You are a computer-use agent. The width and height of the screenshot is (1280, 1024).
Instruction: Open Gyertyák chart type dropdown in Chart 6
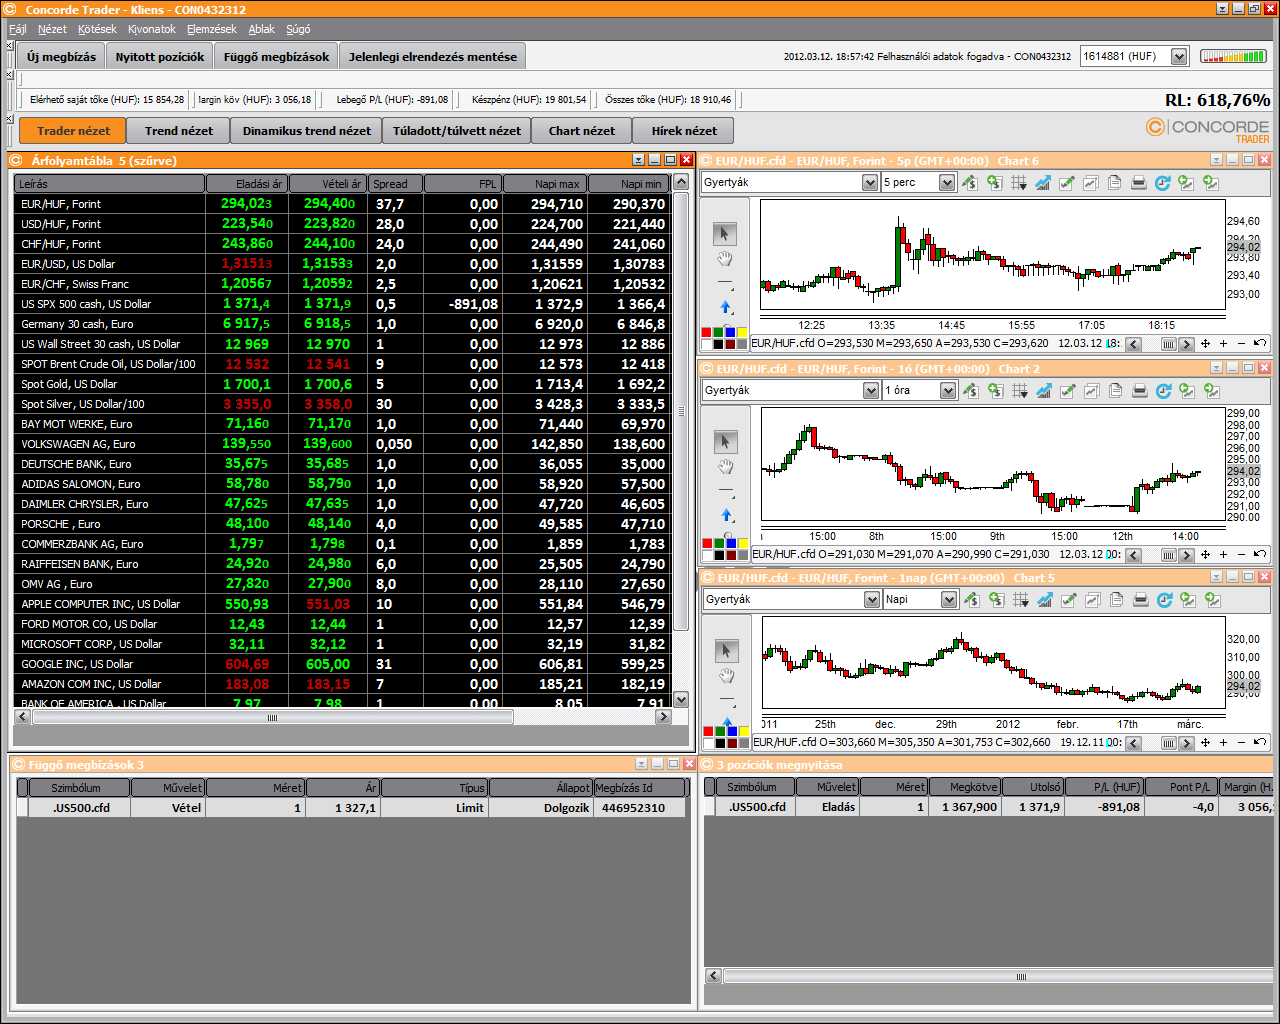point(870,183)
